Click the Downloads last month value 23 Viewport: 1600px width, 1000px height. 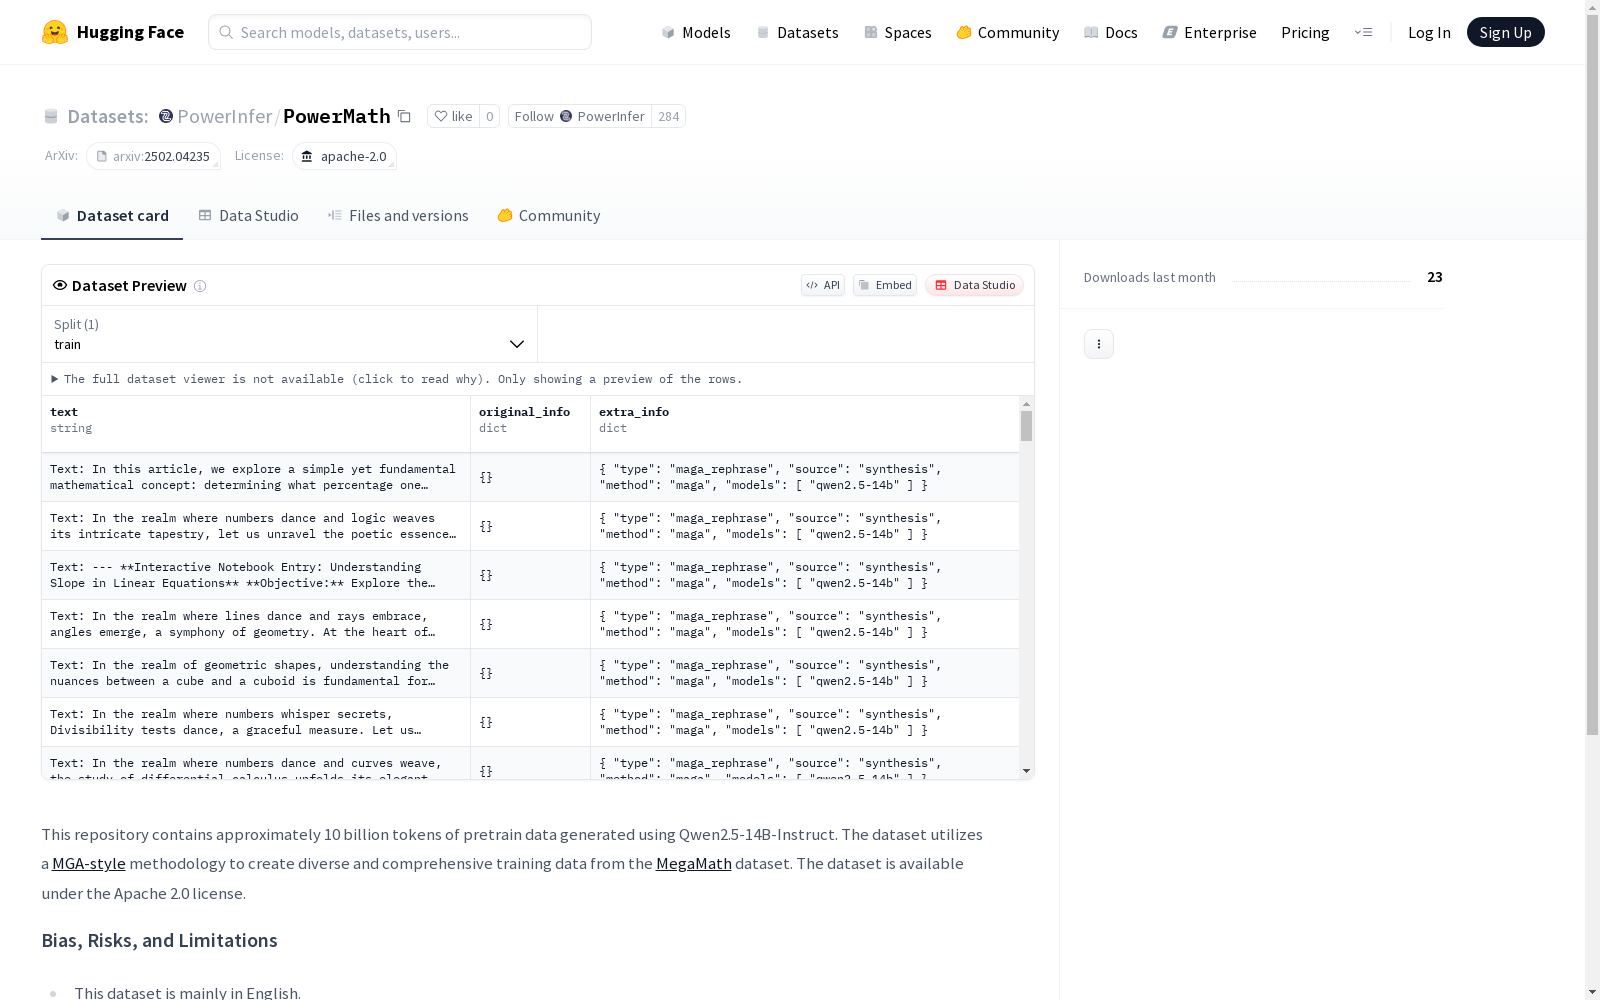coord(1435,277)
